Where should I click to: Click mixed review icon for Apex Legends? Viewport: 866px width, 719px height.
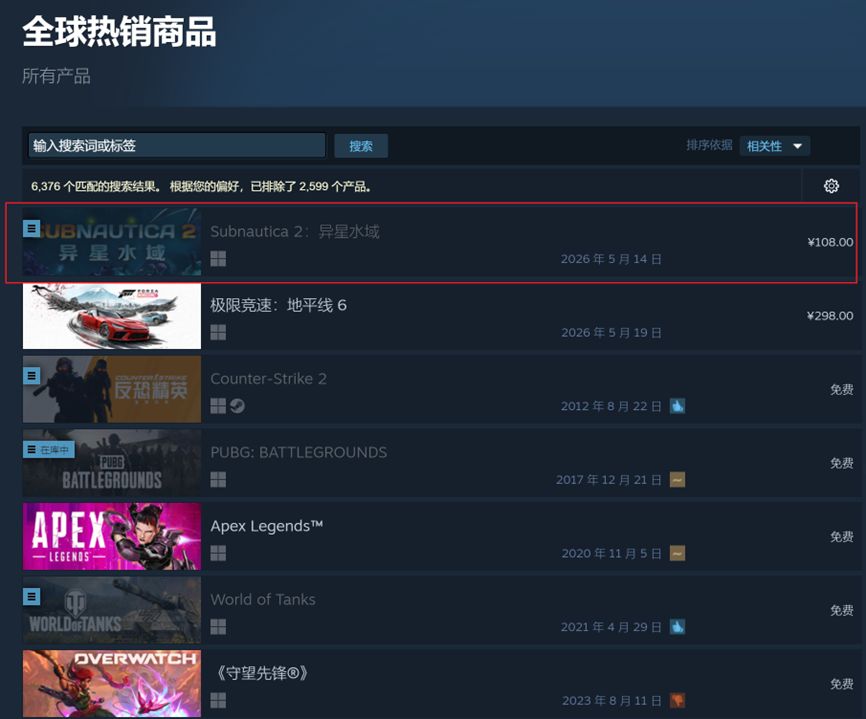point(677,553)
